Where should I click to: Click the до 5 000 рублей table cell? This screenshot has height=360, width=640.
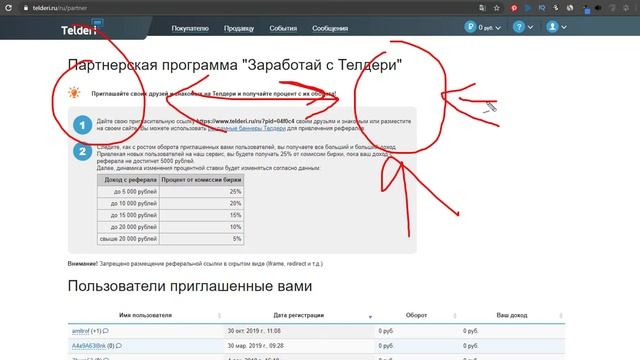click(128, 191)
